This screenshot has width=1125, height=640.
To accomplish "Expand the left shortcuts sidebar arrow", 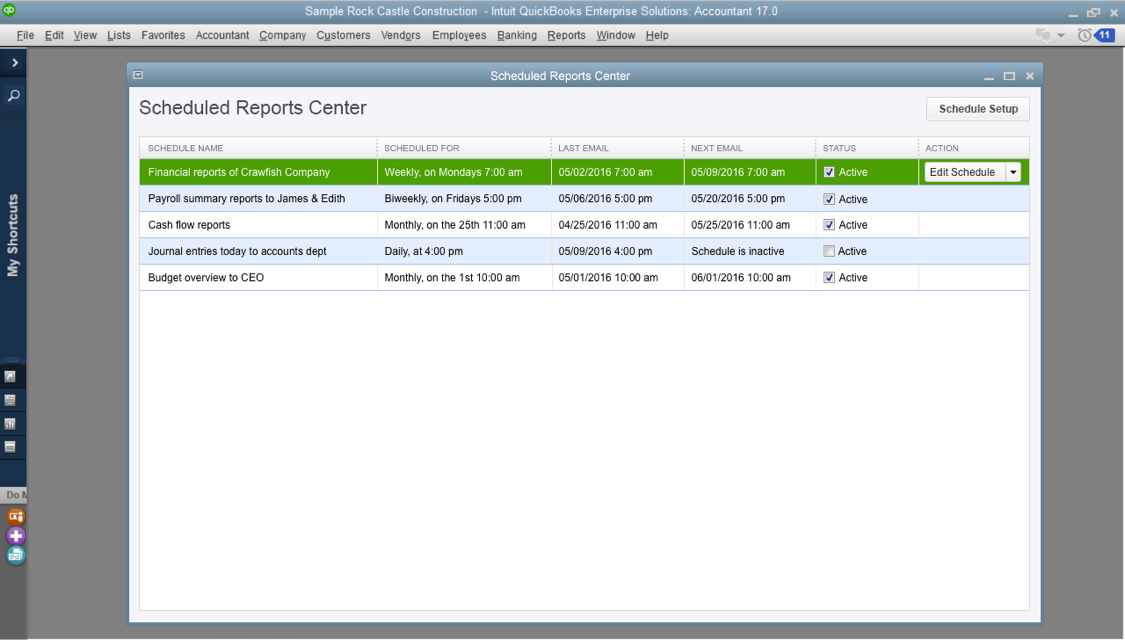I will tap(14, 63).
